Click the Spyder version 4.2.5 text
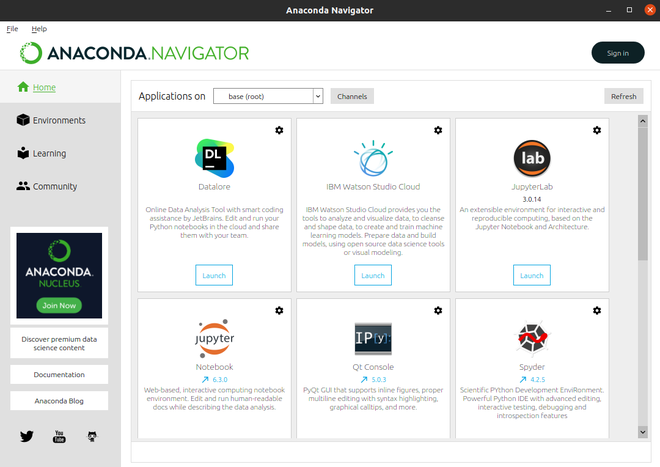This screenshot has height=467, width=660. pyautogui.click(x=538, y=379)
